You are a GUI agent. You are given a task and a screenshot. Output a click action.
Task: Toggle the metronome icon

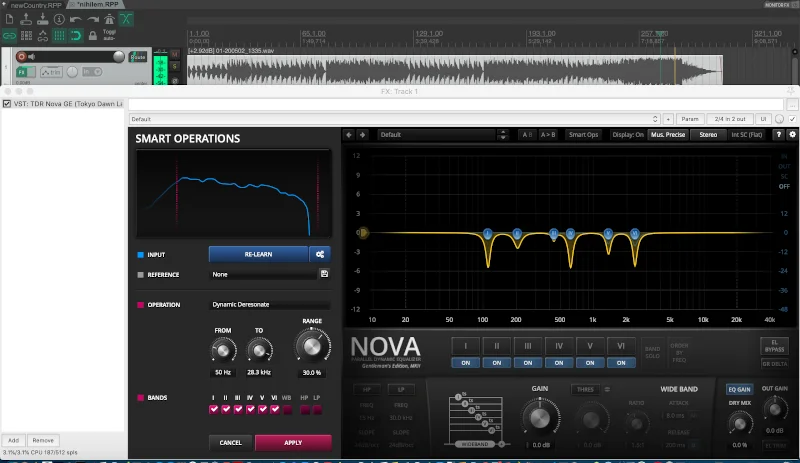pos(109,19)
